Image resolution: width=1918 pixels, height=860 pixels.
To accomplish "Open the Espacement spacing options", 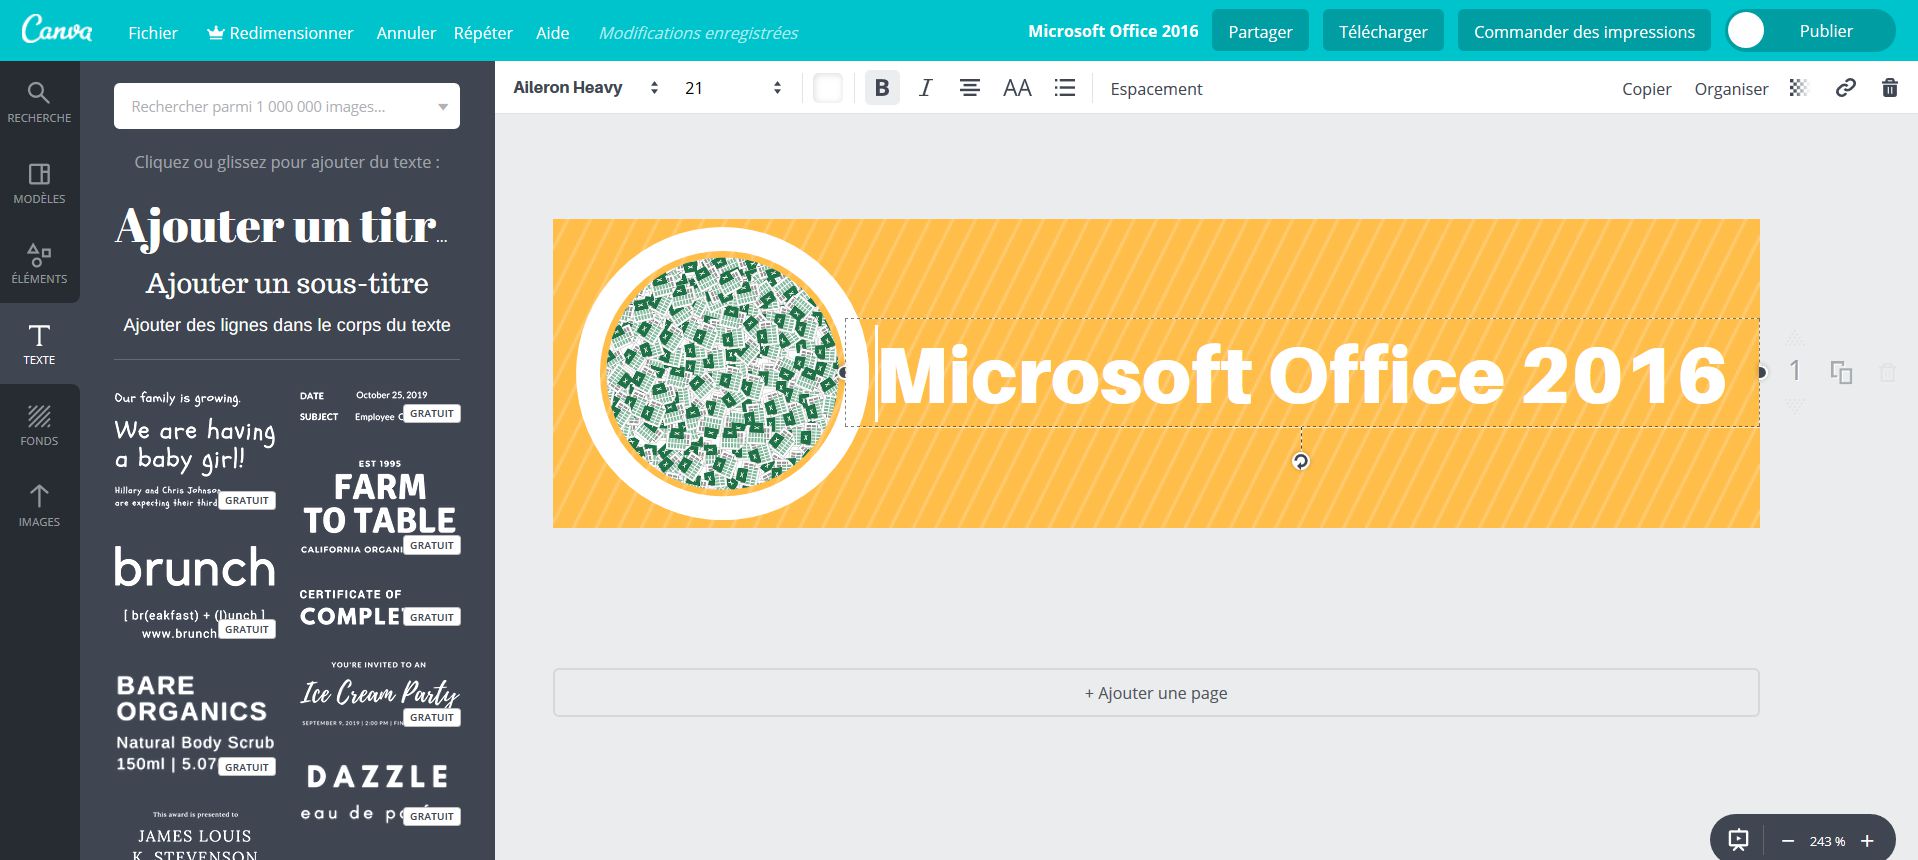I will [x=1156, y=89].
